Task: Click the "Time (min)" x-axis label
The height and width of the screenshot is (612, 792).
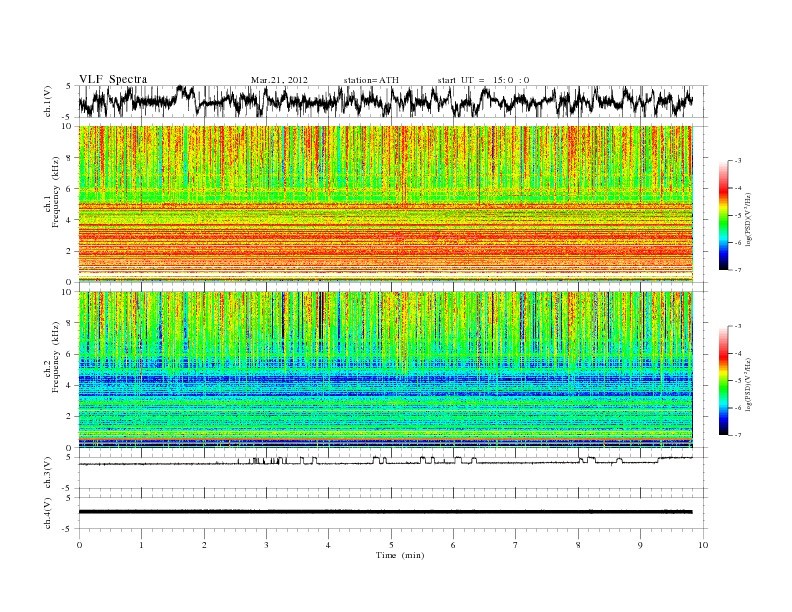Action: tap(400, 555)
